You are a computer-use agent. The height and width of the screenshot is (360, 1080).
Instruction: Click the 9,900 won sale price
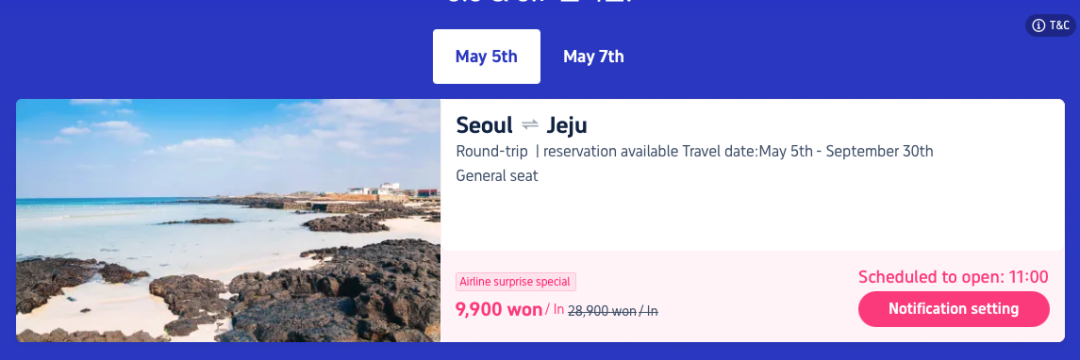click(499, 310)
